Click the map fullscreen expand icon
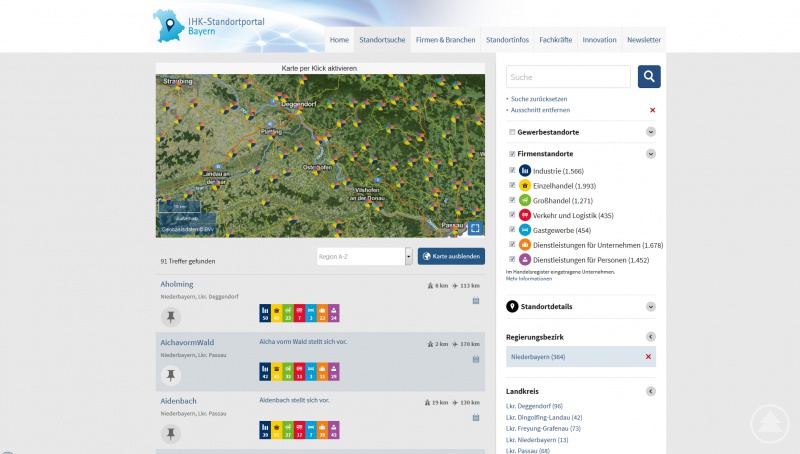The image size is (800, 454). point(475,228)
